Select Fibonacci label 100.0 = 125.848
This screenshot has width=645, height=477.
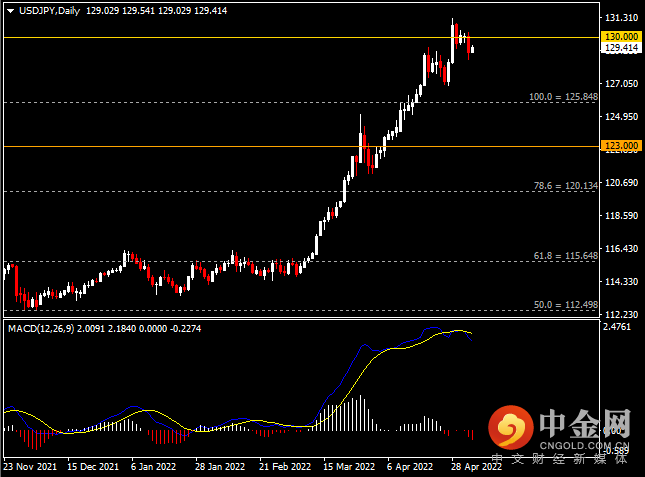click(x=563, y=97)
